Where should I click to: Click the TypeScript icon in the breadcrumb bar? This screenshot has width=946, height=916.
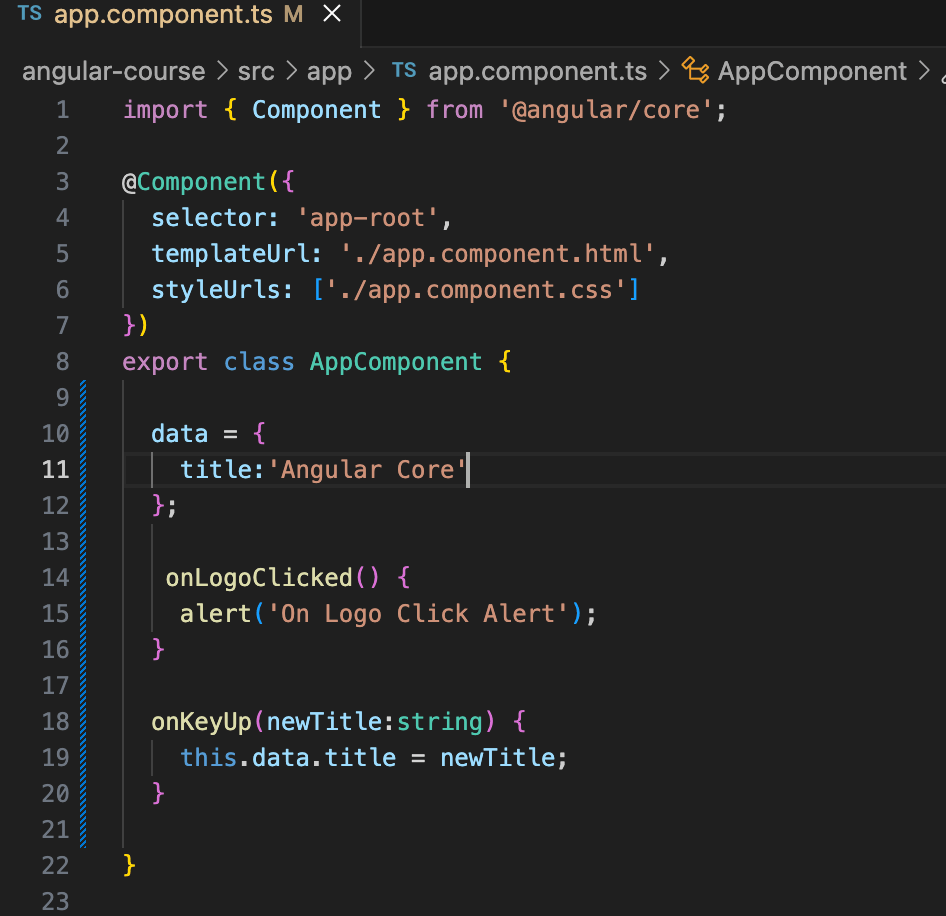click(x=404, y=71)
